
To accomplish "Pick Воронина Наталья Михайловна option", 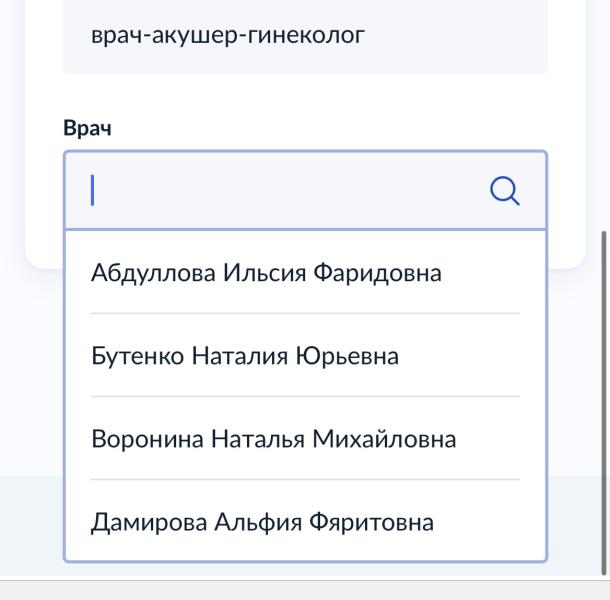I will (273, 439).
